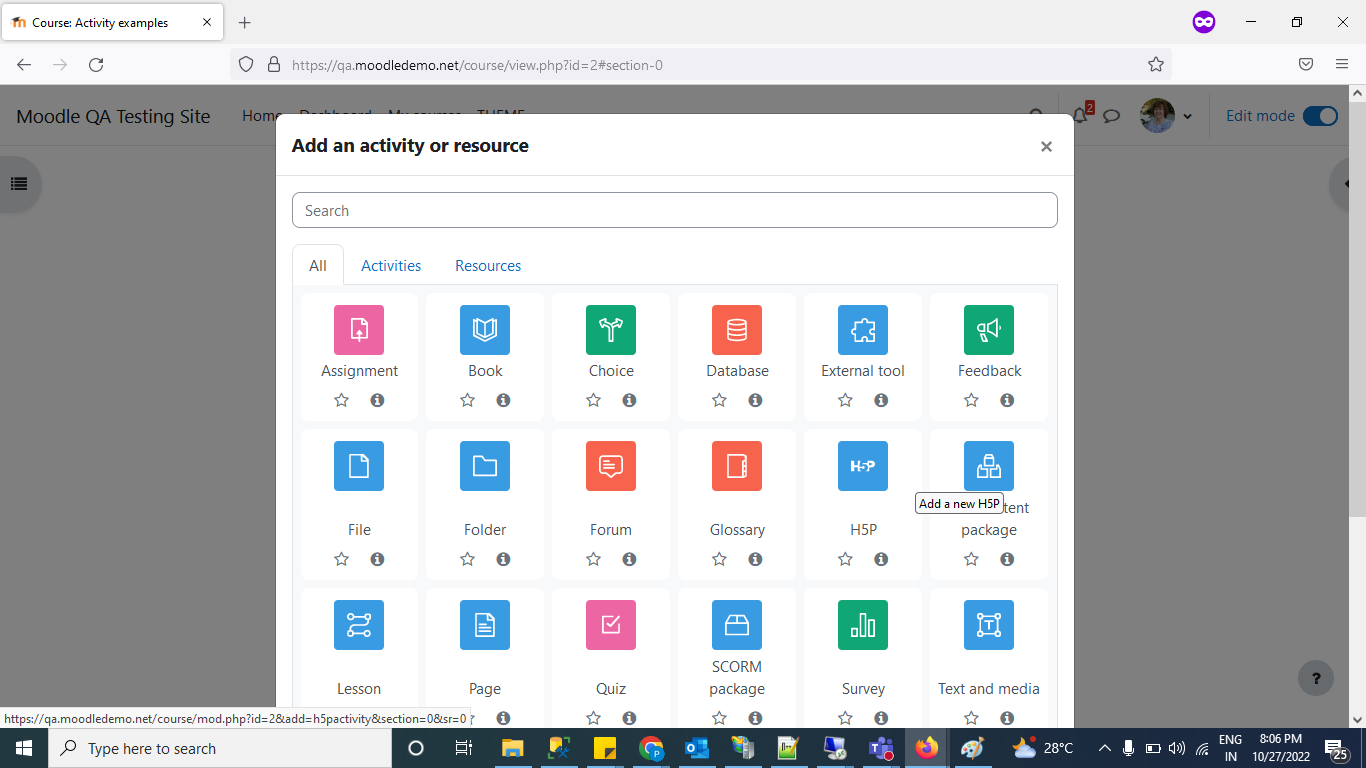Open a new browser tab
The height and width of the screenshot is (768, 1366).
[245, 22]
